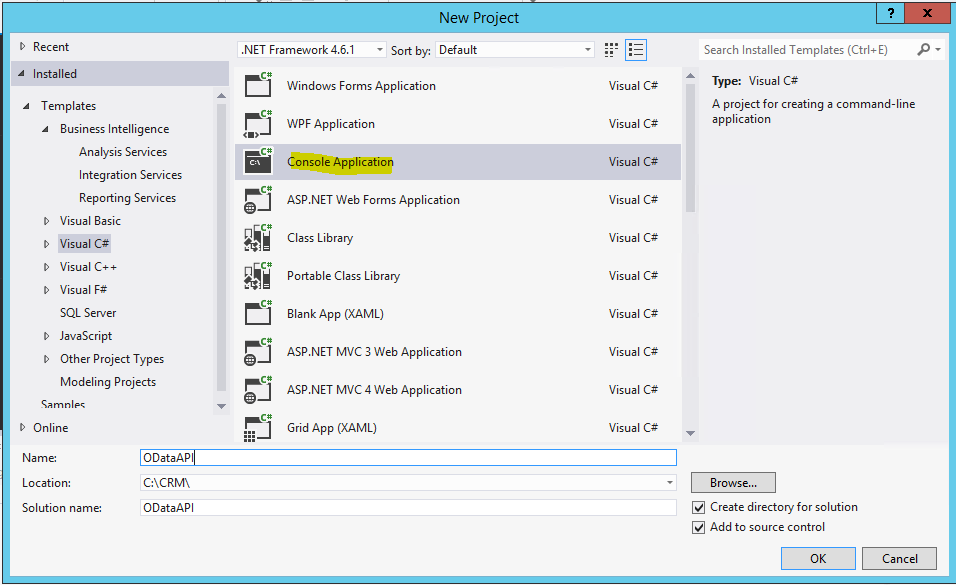Screen dimensions: 956x585
Task: Expand the Visual C++ node
Action: (46, 267)
